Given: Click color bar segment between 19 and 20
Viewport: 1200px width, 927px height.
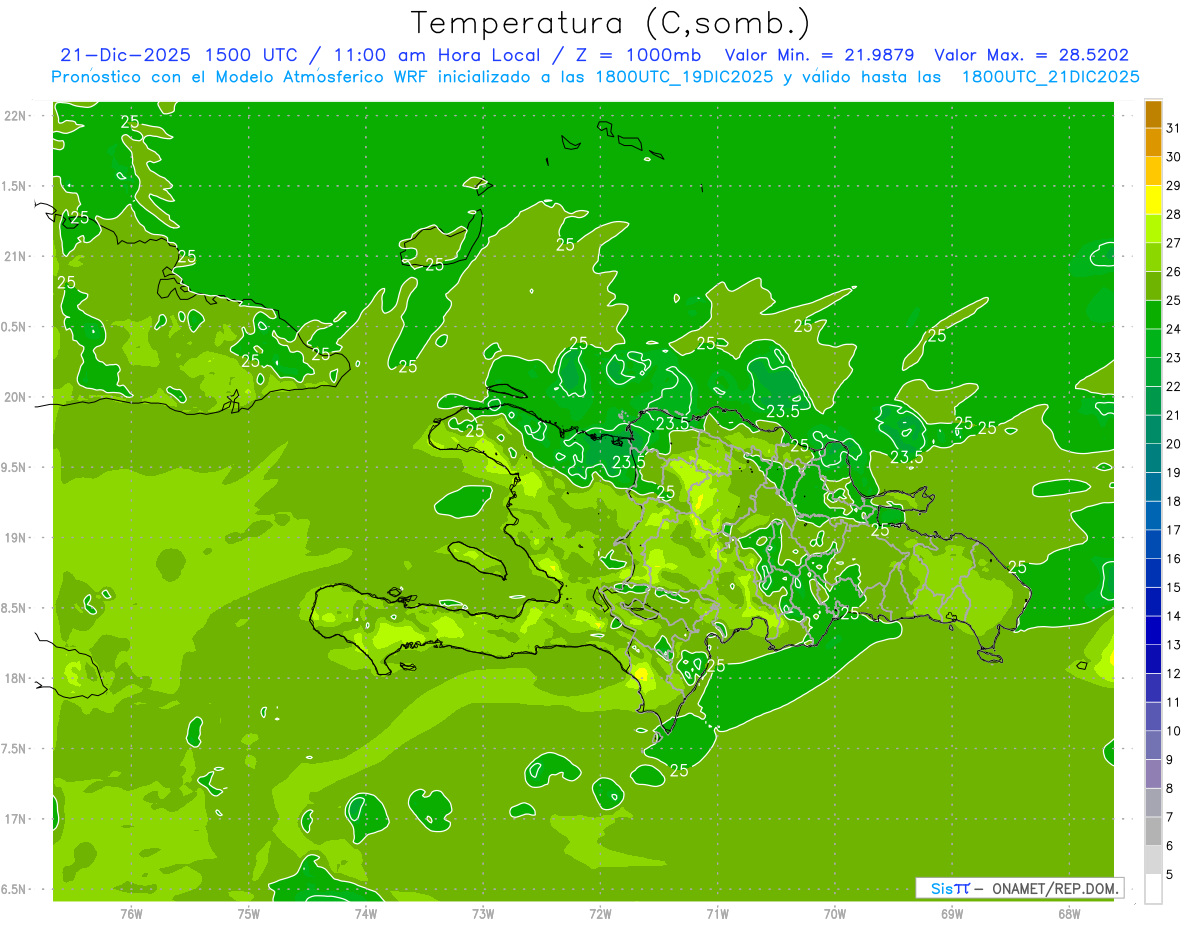Looking at the screenshot, I should (1153, 458).
